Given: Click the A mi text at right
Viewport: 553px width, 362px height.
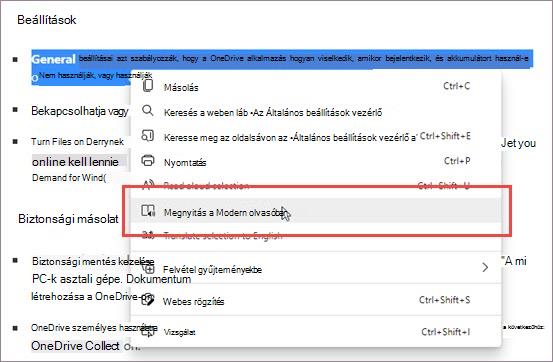Looking at the screenshot, I should 515,261.
